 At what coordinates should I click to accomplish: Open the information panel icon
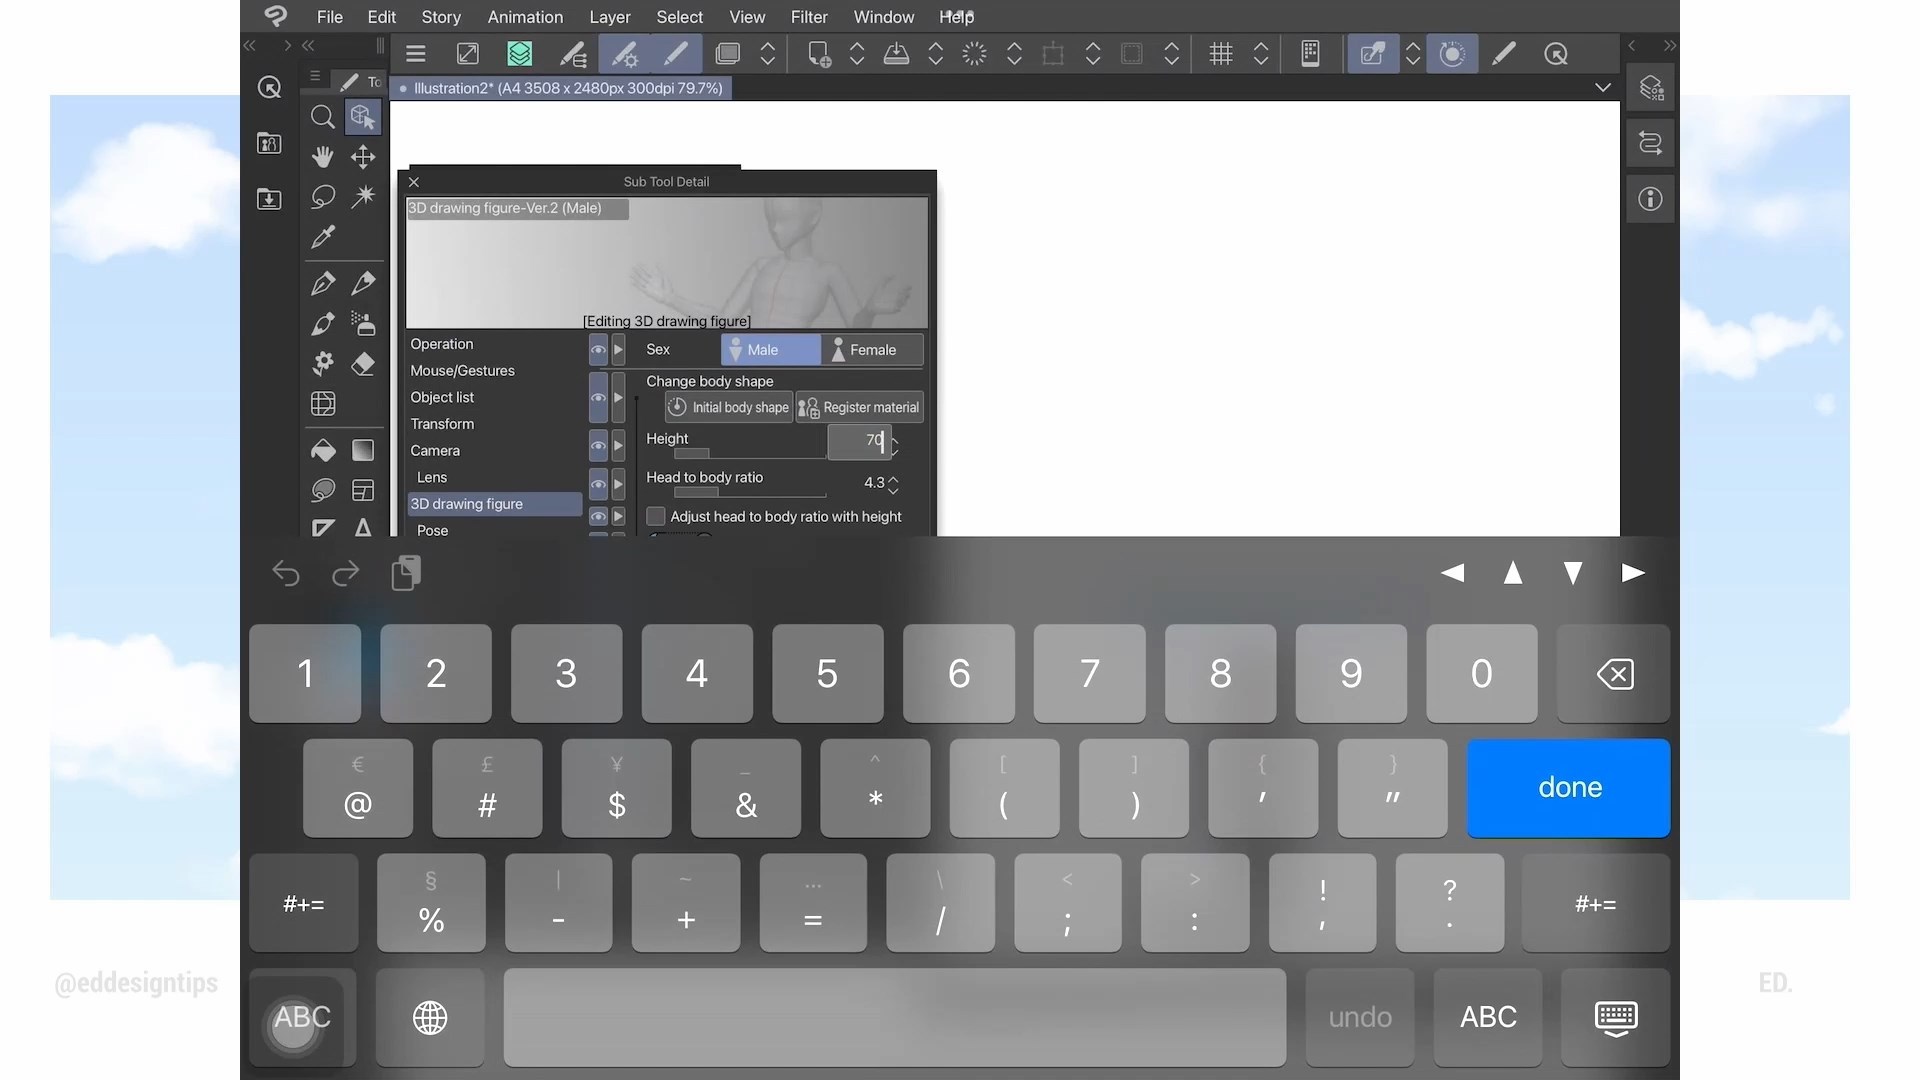[1650, 199]
